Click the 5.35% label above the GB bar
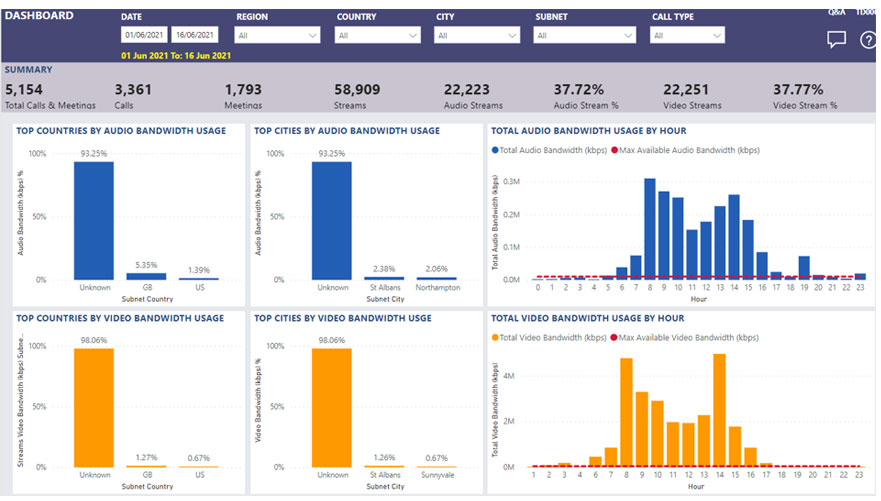881x501 pixels. 146,265
